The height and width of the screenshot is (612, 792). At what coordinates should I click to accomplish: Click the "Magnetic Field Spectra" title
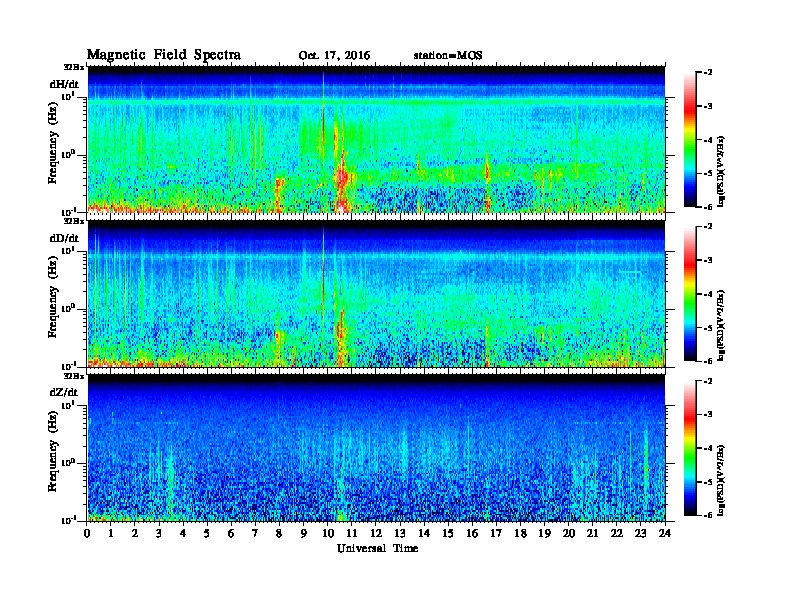163,55
